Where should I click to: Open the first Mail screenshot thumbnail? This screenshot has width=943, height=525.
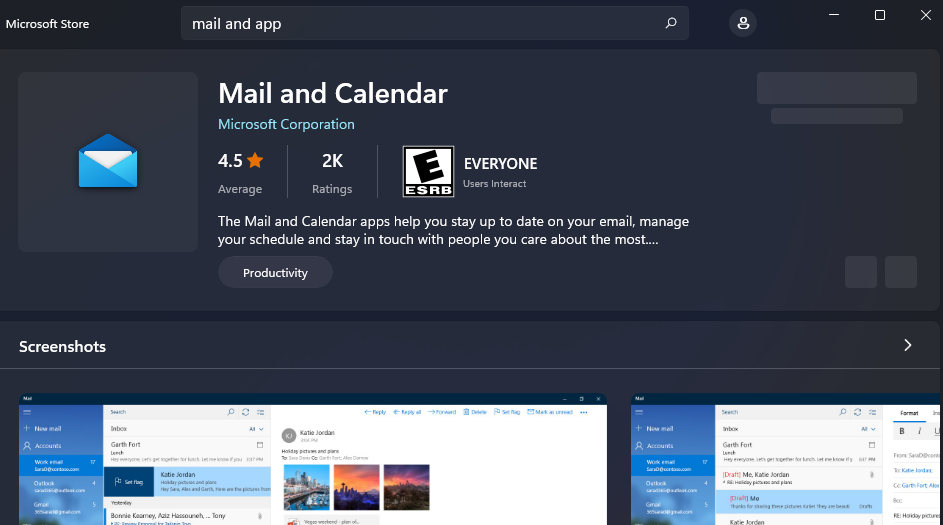(313, 459)
